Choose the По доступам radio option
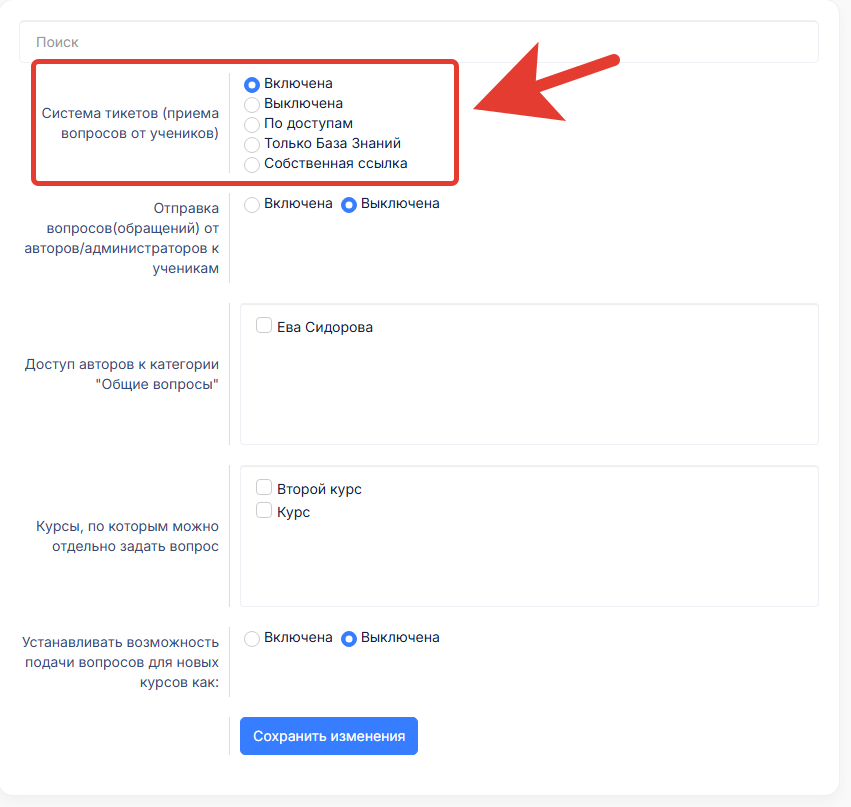The height and width of the screenshot is (807, 851). pyautogui.click(x=252, y=125)
